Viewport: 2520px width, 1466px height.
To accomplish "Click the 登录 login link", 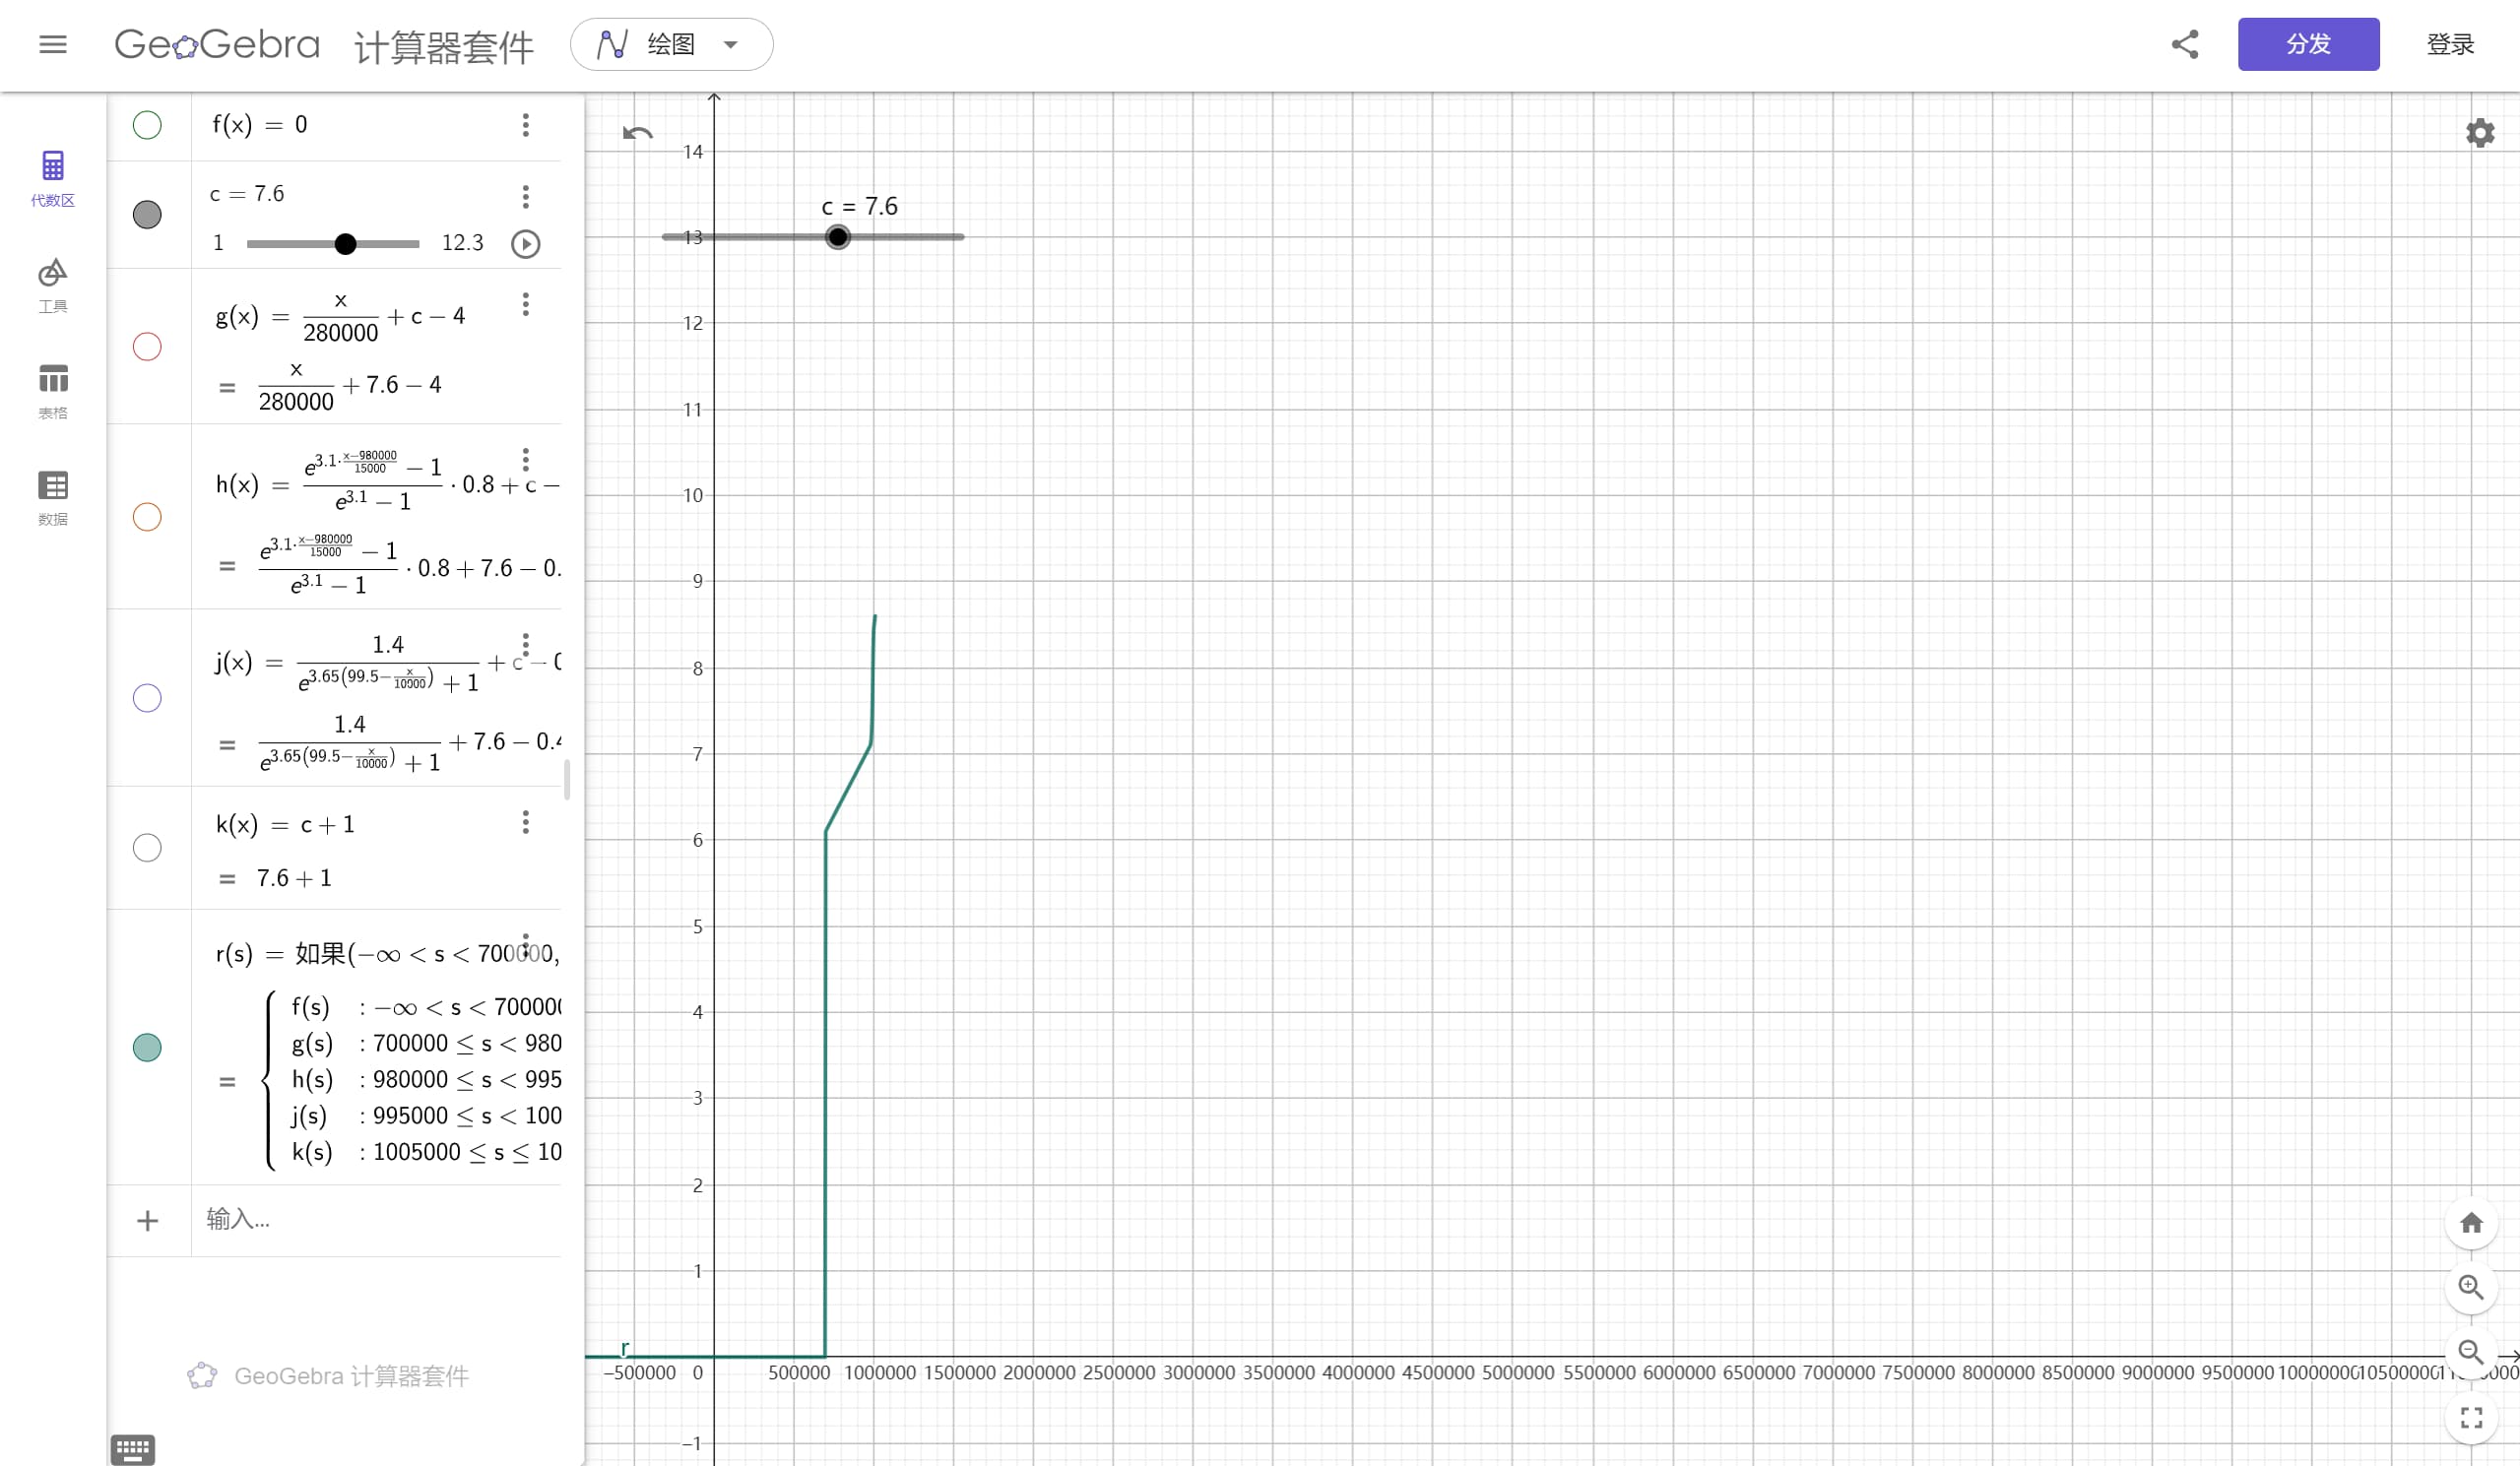I will pyautogui.click(x=2450, y=44).
